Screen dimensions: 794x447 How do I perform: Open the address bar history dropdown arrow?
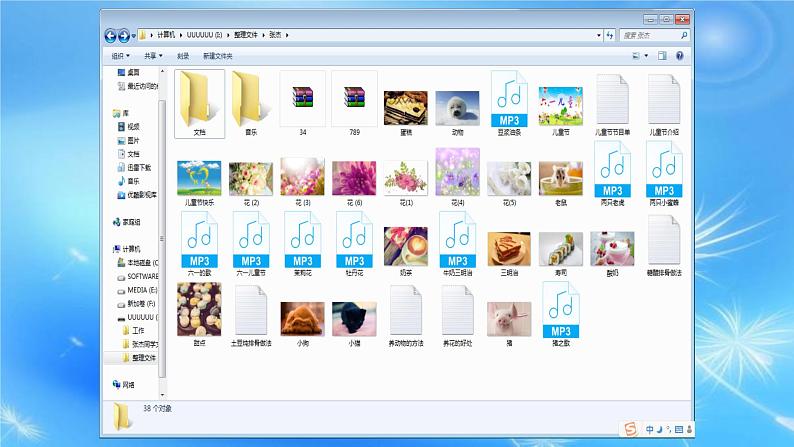[x=599, y=35]
